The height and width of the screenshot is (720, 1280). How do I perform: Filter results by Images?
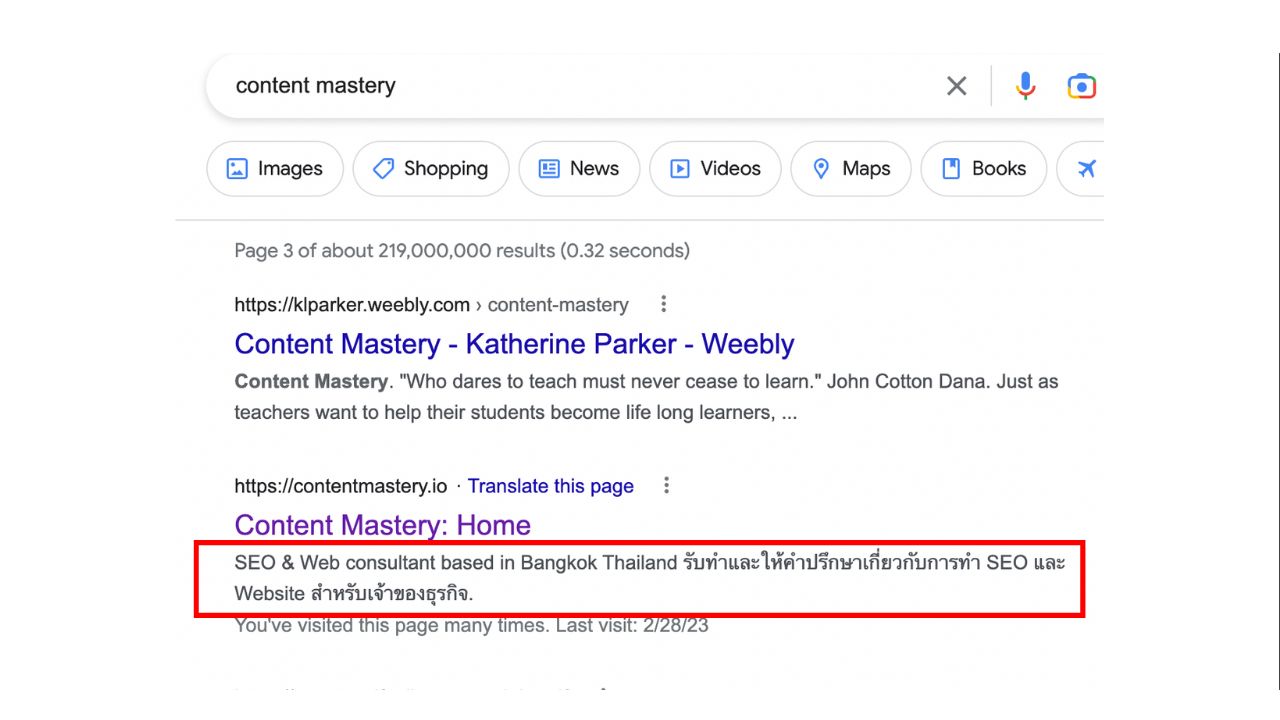(275, 169)
